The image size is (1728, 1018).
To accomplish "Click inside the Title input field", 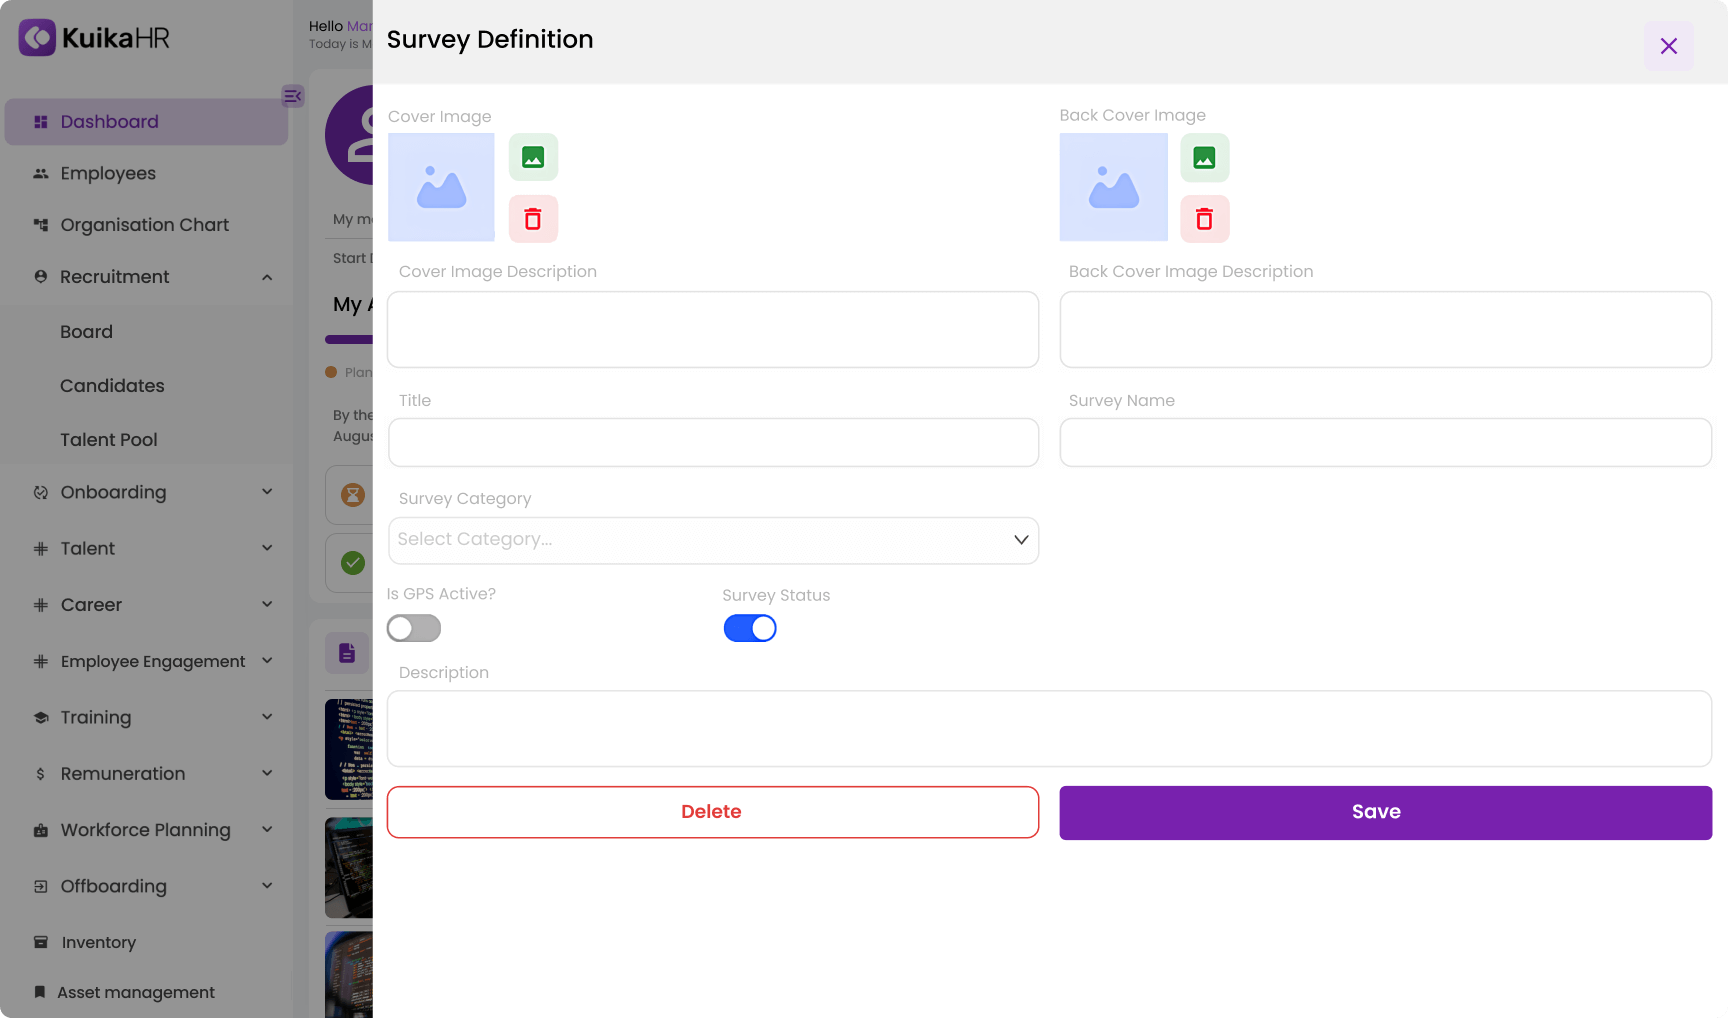I will coord(712,442).
